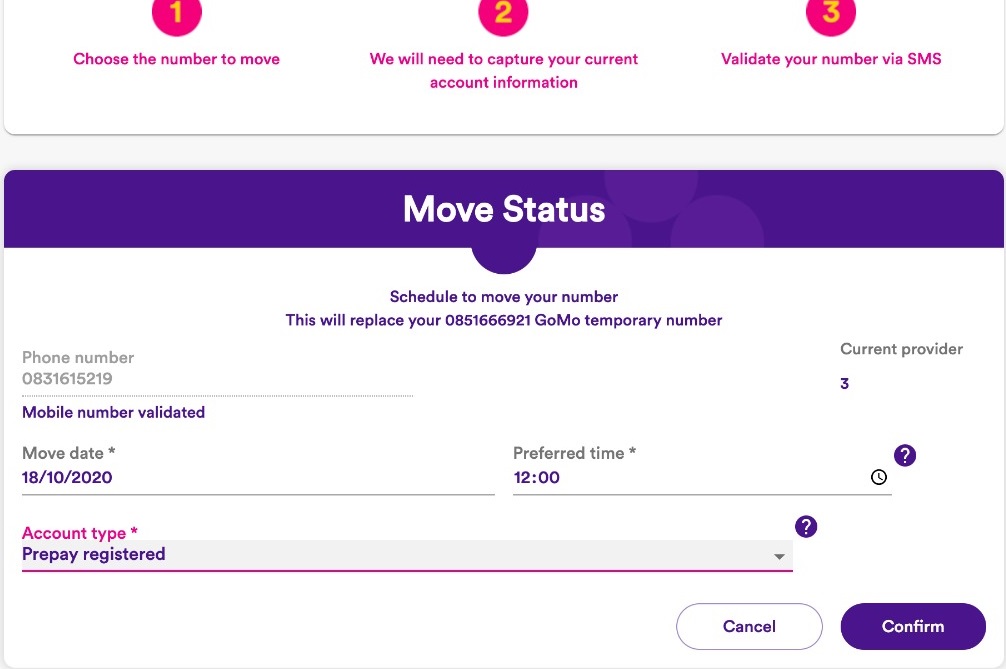
Task: Click the Phone number field 0831615219
Action: point(67,379)
